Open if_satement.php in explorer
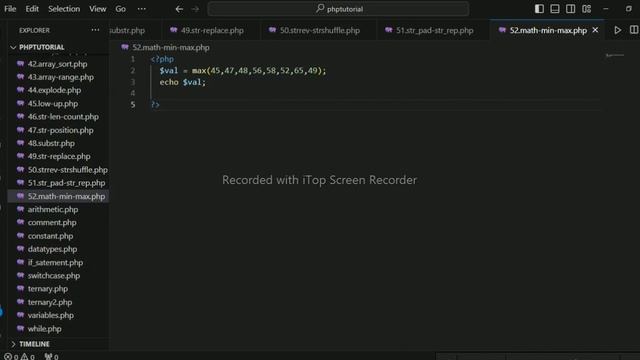The height and width of the screenshot is (360, 640). tap(58, 262)
